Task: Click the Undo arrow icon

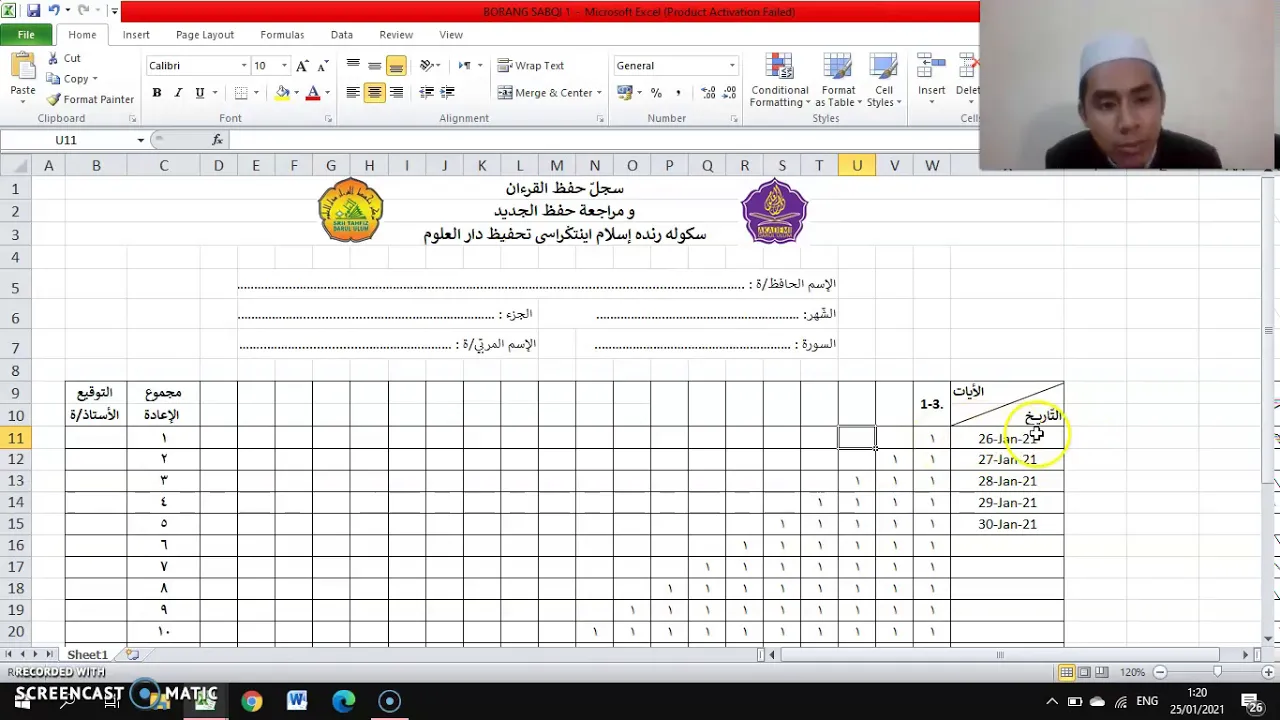Action: coord(56,11)
